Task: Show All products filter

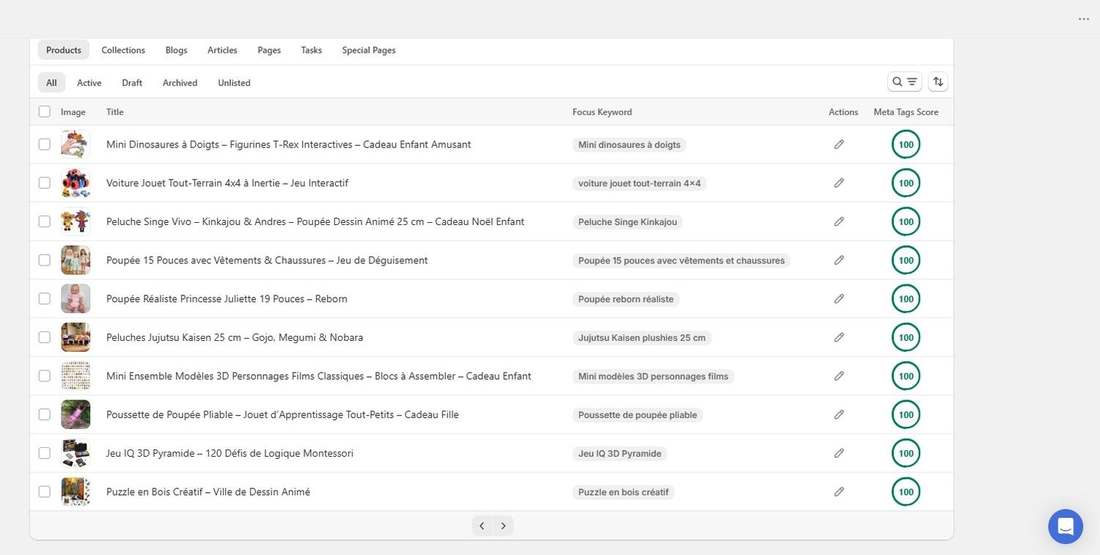Action: tap(51, 83)
